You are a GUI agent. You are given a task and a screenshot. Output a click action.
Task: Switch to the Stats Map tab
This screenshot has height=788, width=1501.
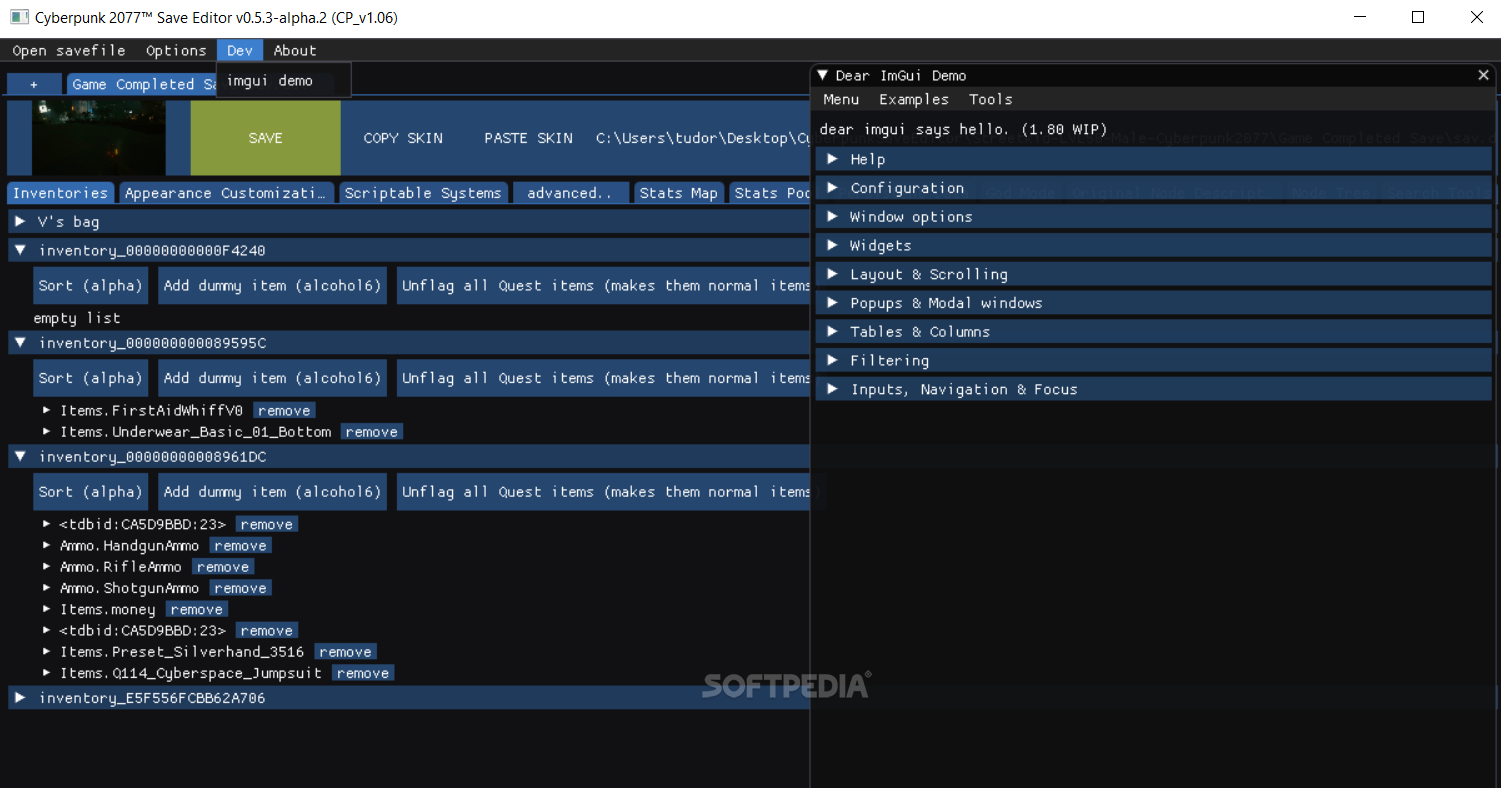(679, 193)
